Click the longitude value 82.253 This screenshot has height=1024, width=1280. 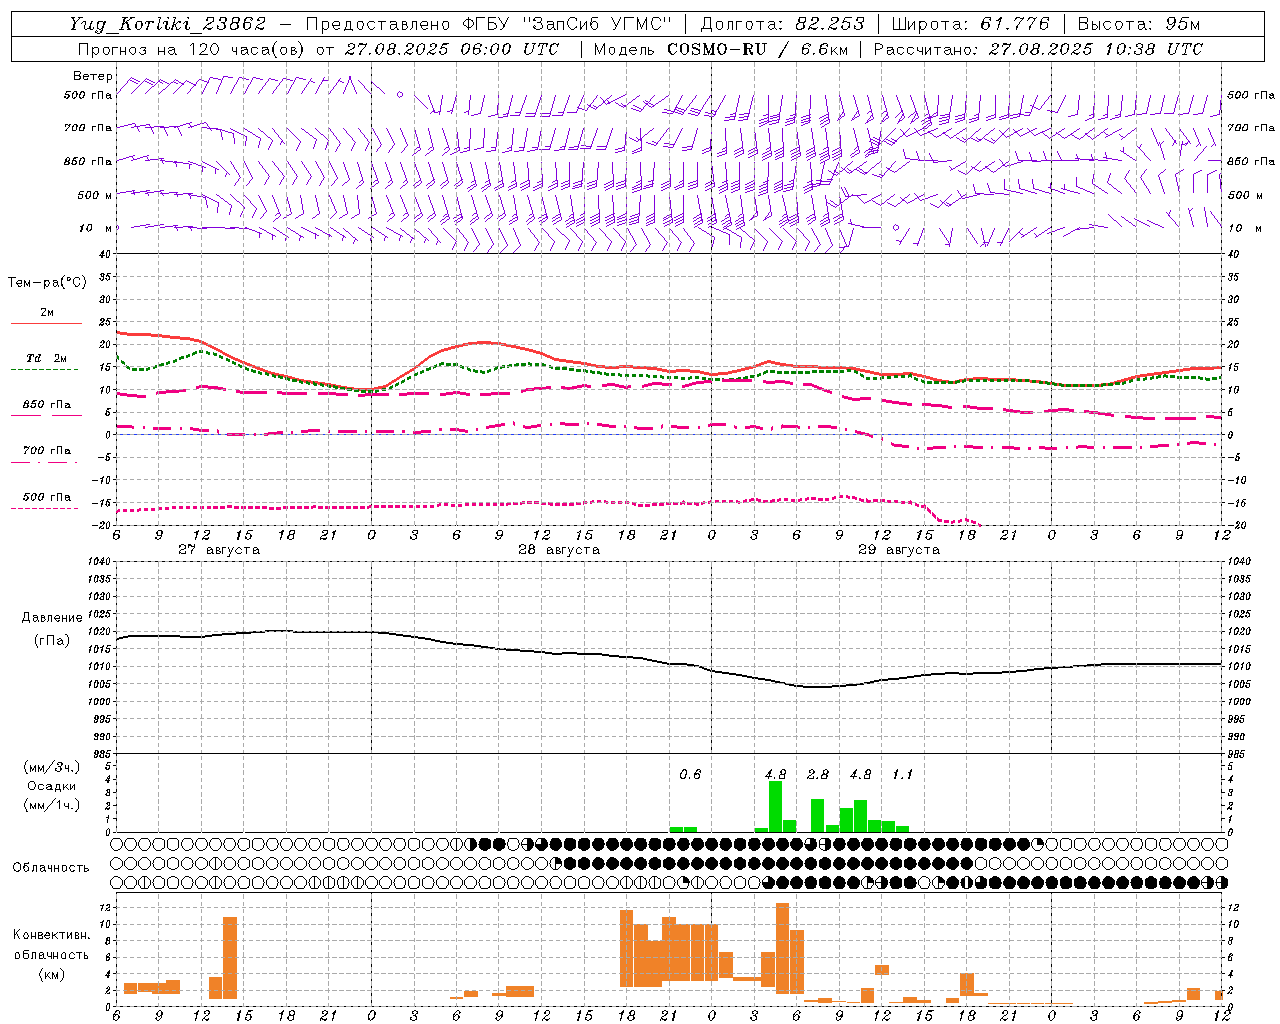pos(832,24)
